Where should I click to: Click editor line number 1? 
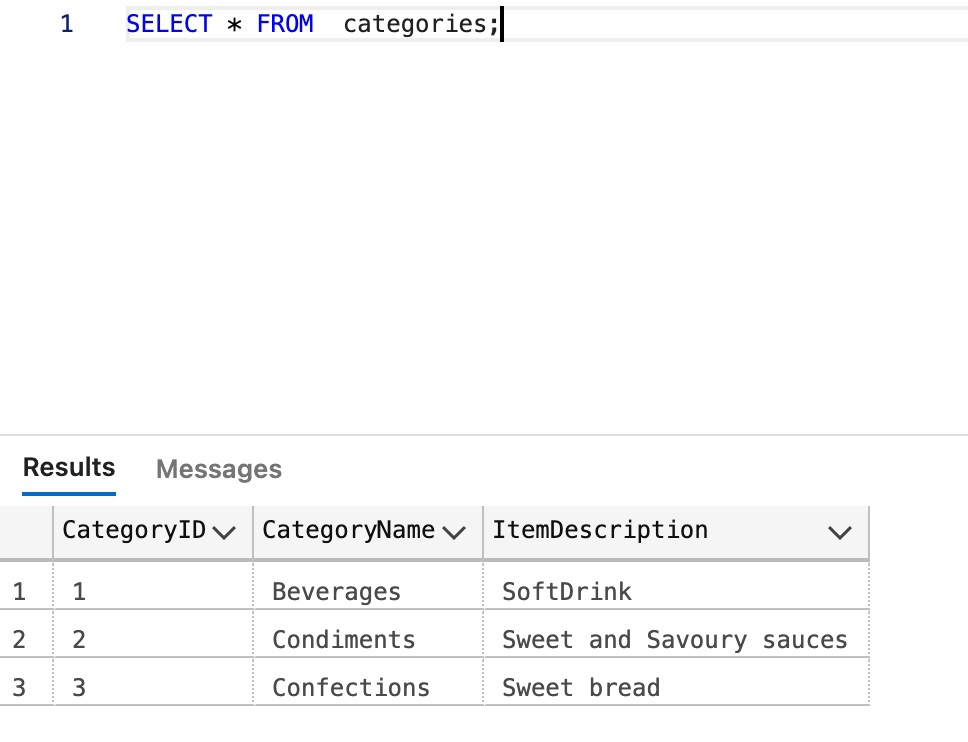(x=66, y=24)
